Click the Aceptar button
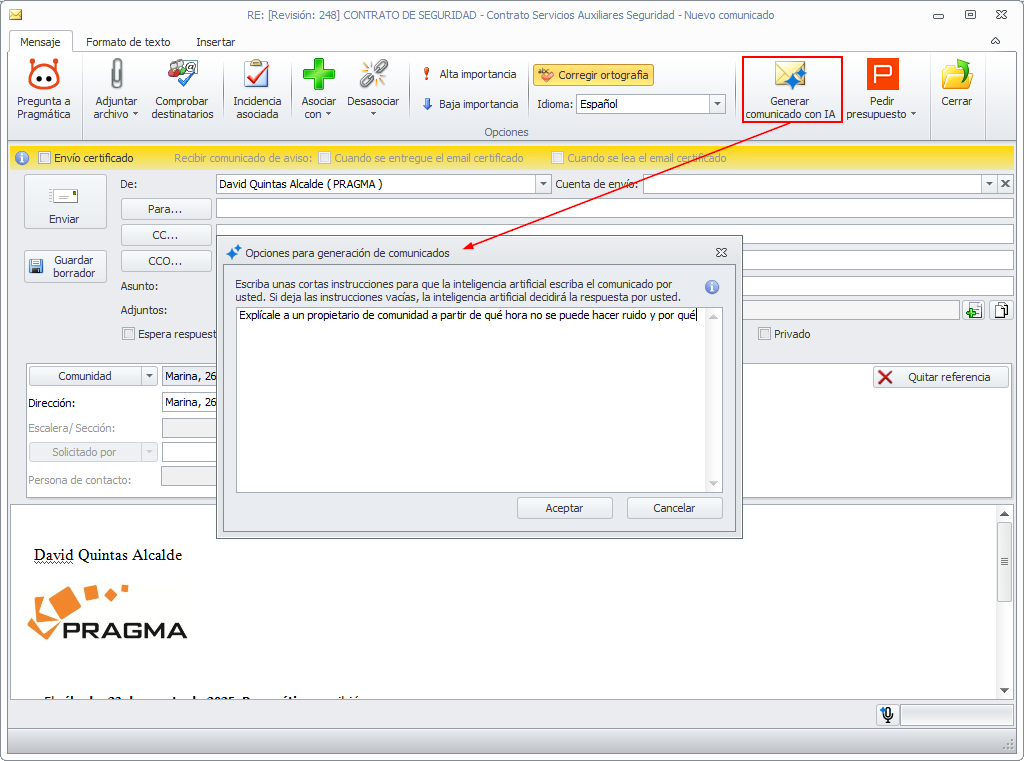The image size is (1024, 761). (564, 508)
